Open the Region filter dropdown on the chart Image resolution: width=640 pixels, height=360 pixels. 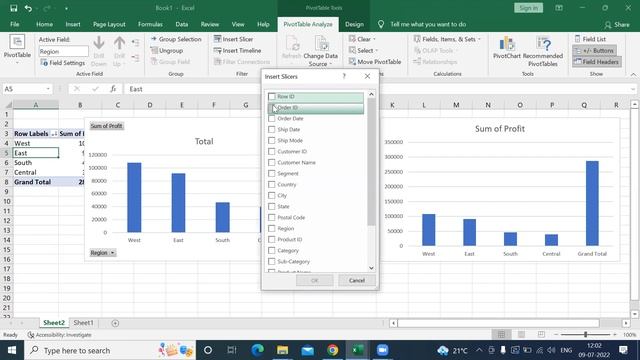tap(103, 253)
